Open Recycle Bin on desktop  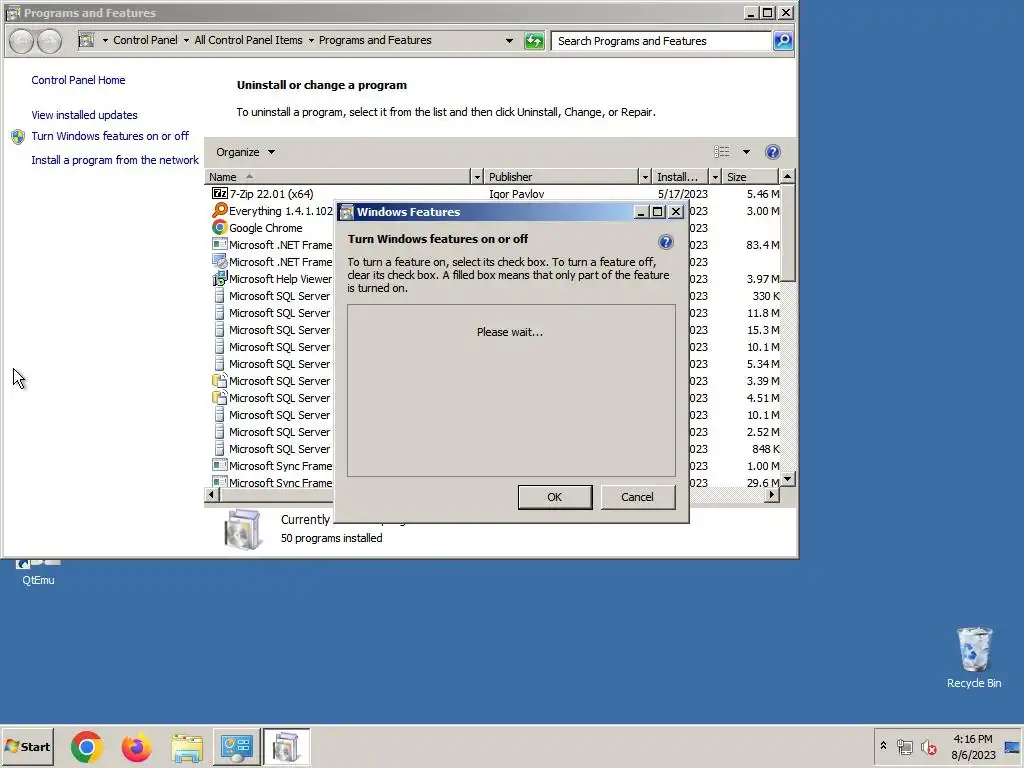tap(974, 658)
